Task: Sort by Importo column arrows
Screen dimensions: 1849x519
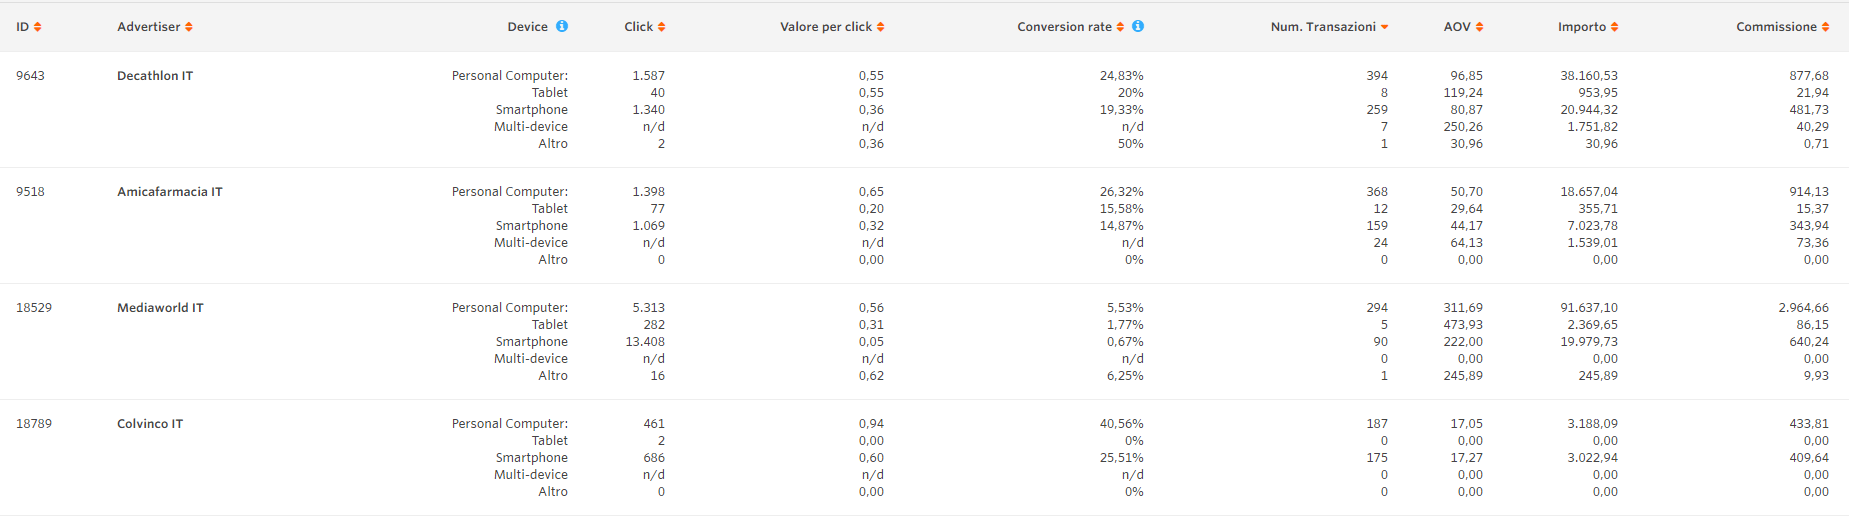Action: click(x=1614, y=27)
